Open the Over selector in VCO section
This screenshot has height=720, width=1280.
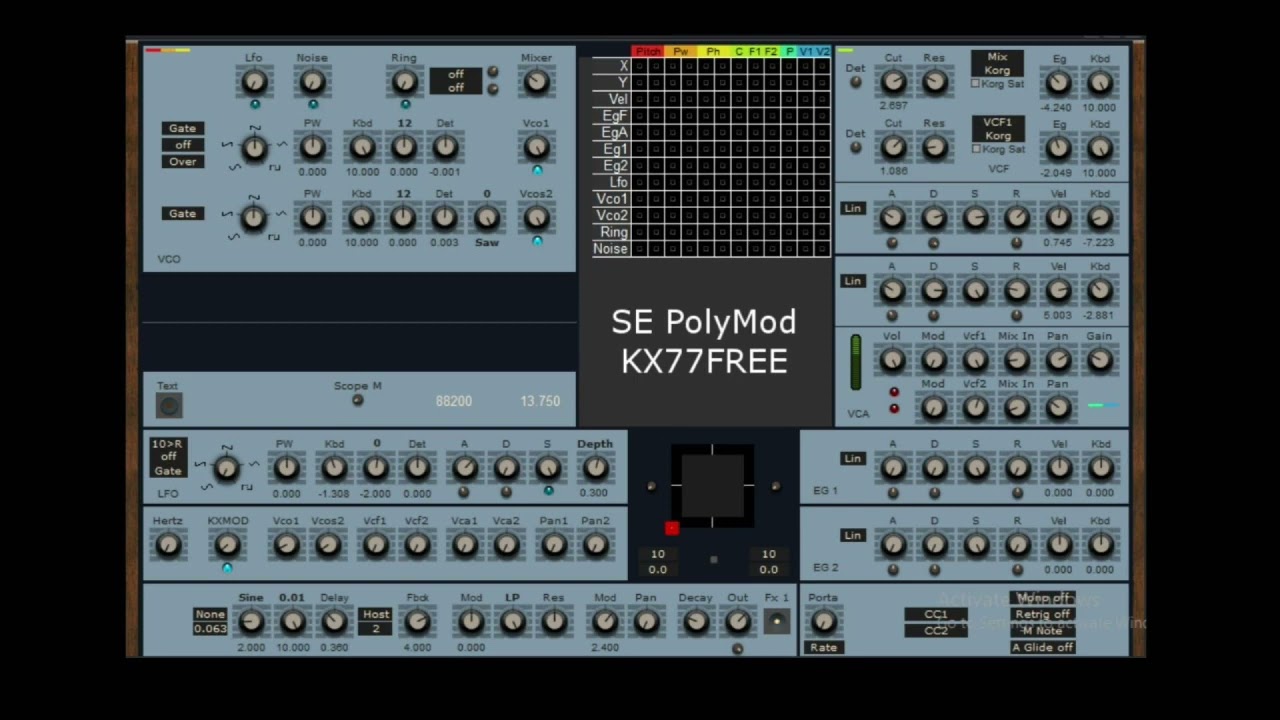click(x=183, y=161)
